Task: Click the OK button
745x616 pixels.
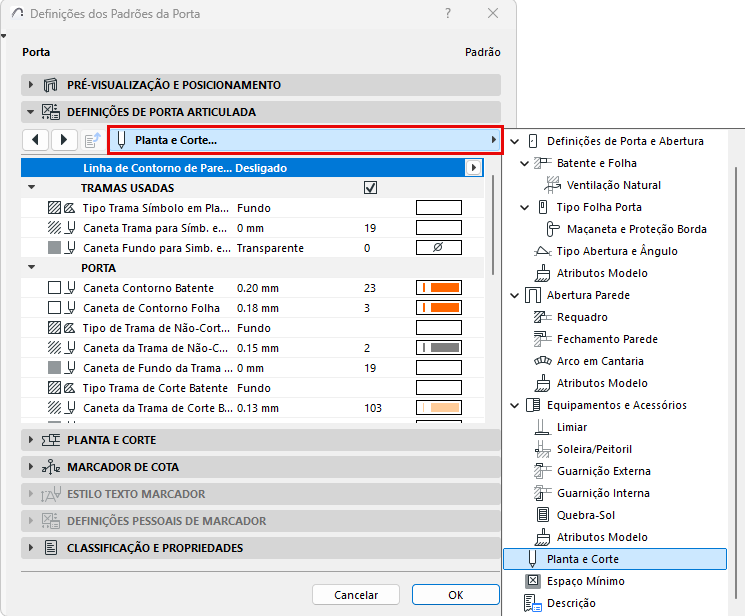Action: [x=456, y=595]
